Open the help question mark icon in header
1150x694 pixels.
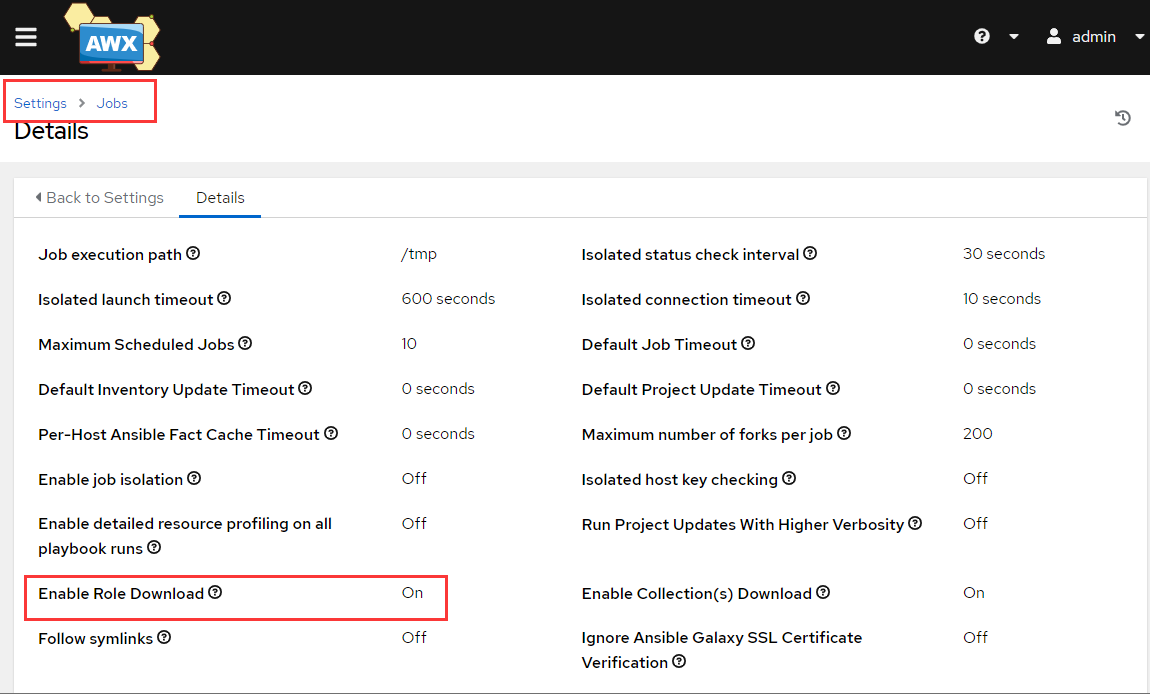tap(981, 36)
